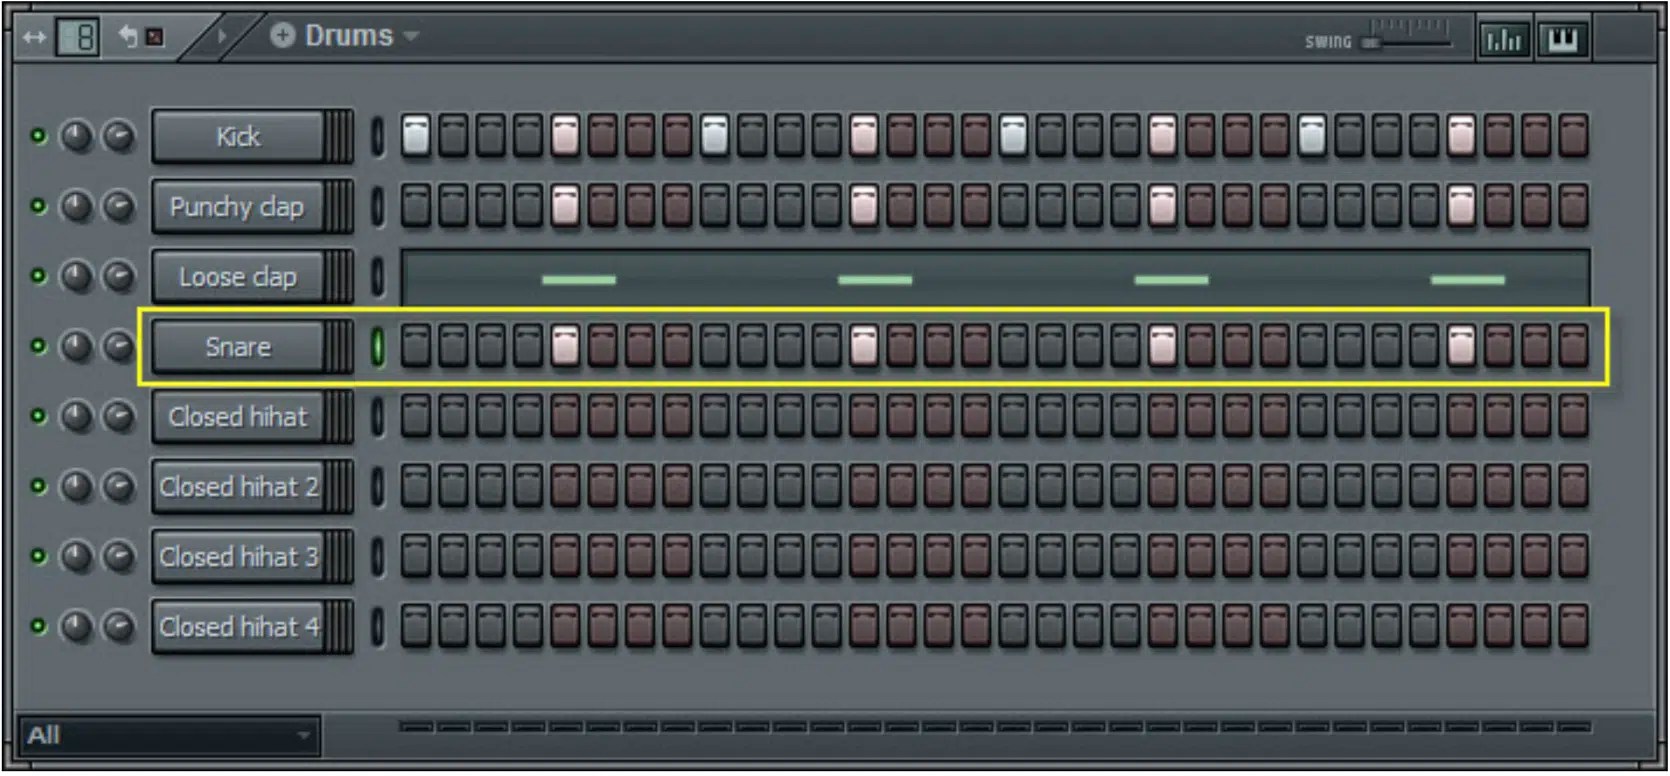Select the Kick channel with its selector LED
The width and height of the screenshot is (1670, 776).
(378, 136)
